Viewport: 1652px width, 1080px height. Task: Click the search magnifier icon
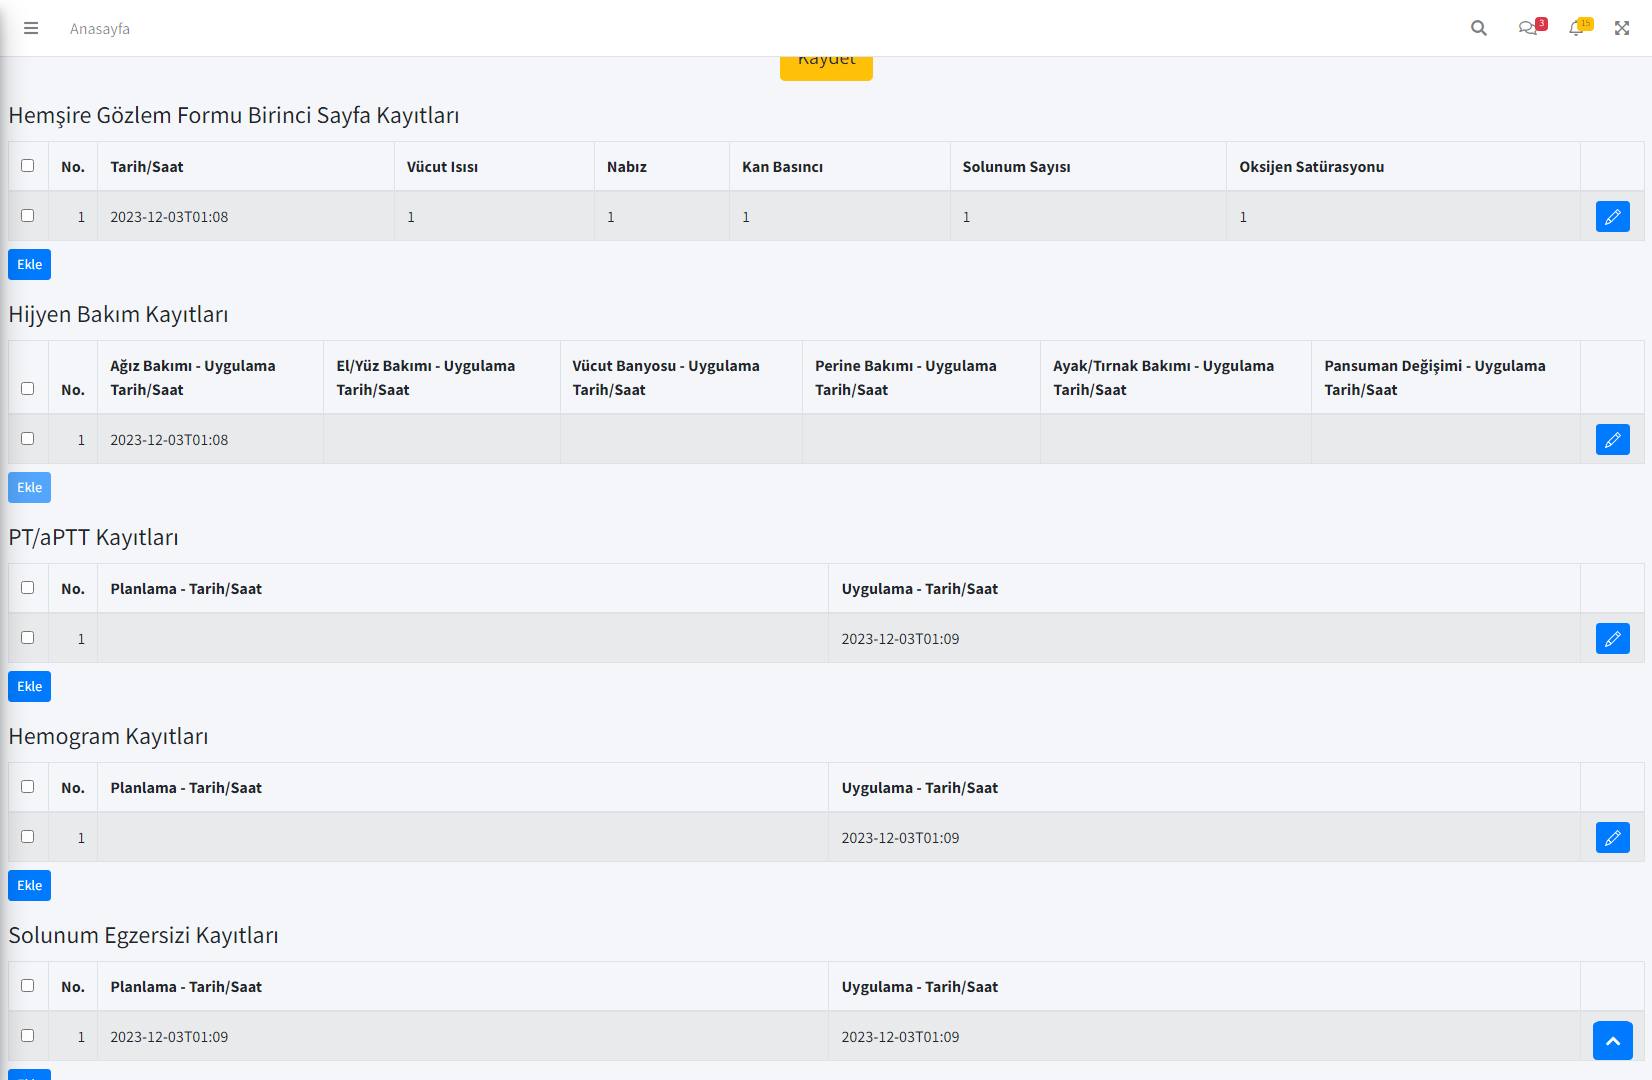(1479, 28)
